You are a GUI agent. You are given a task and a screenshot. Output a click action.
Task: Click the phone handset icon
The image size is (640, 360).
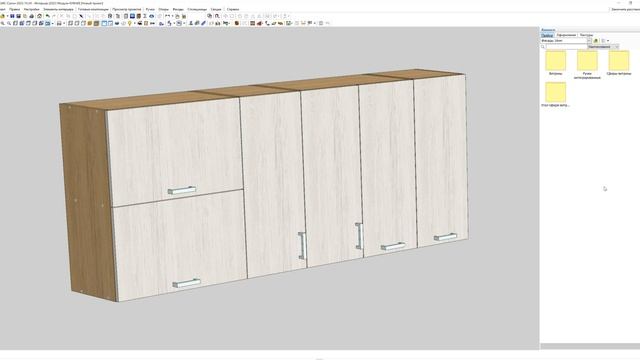point(267,23)
